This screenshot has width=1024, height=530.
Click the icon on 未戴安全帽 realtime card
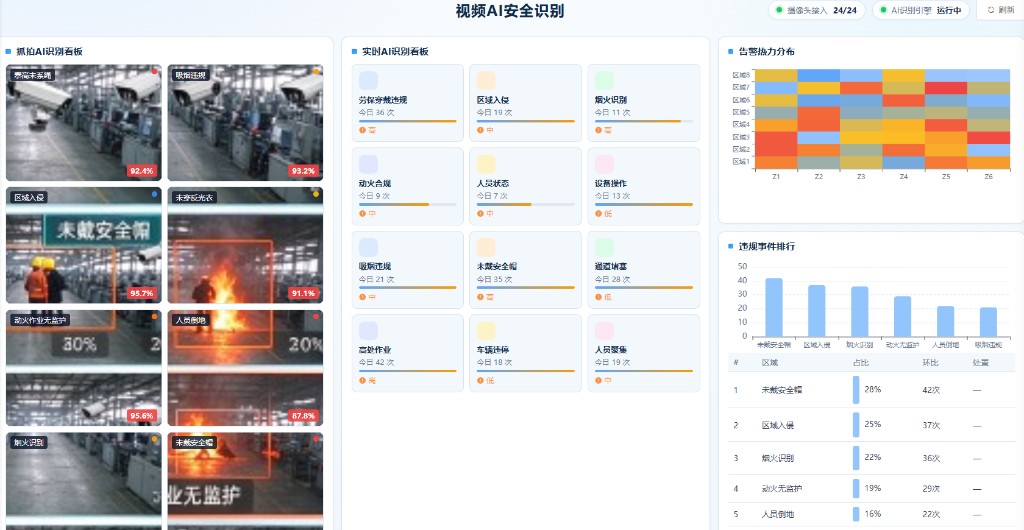pyautogui.click(x=486, y=247)
